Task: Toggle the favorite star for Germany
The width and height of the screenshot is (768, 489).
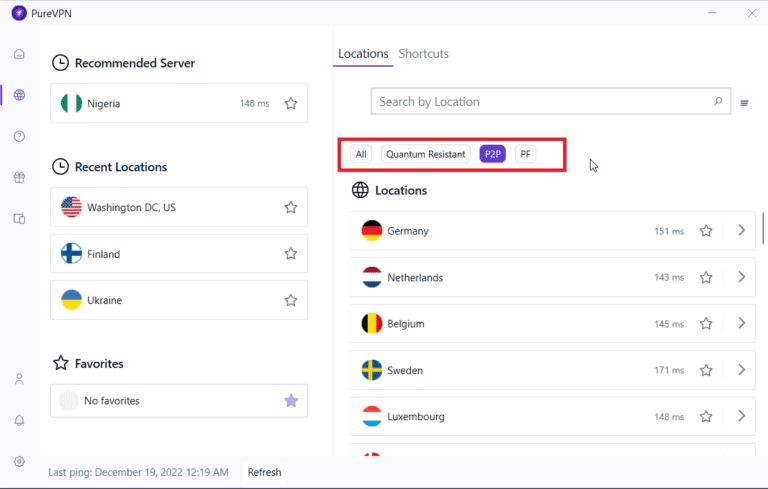Action: [706, 231]
